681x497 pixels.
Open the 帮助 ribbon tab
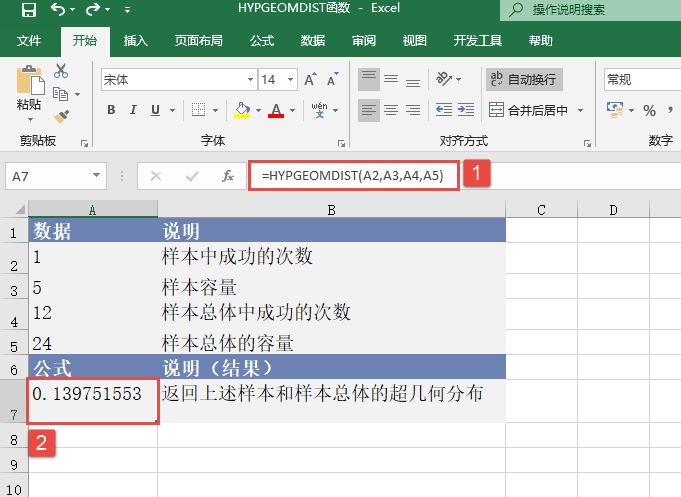[x=540, y=41]
